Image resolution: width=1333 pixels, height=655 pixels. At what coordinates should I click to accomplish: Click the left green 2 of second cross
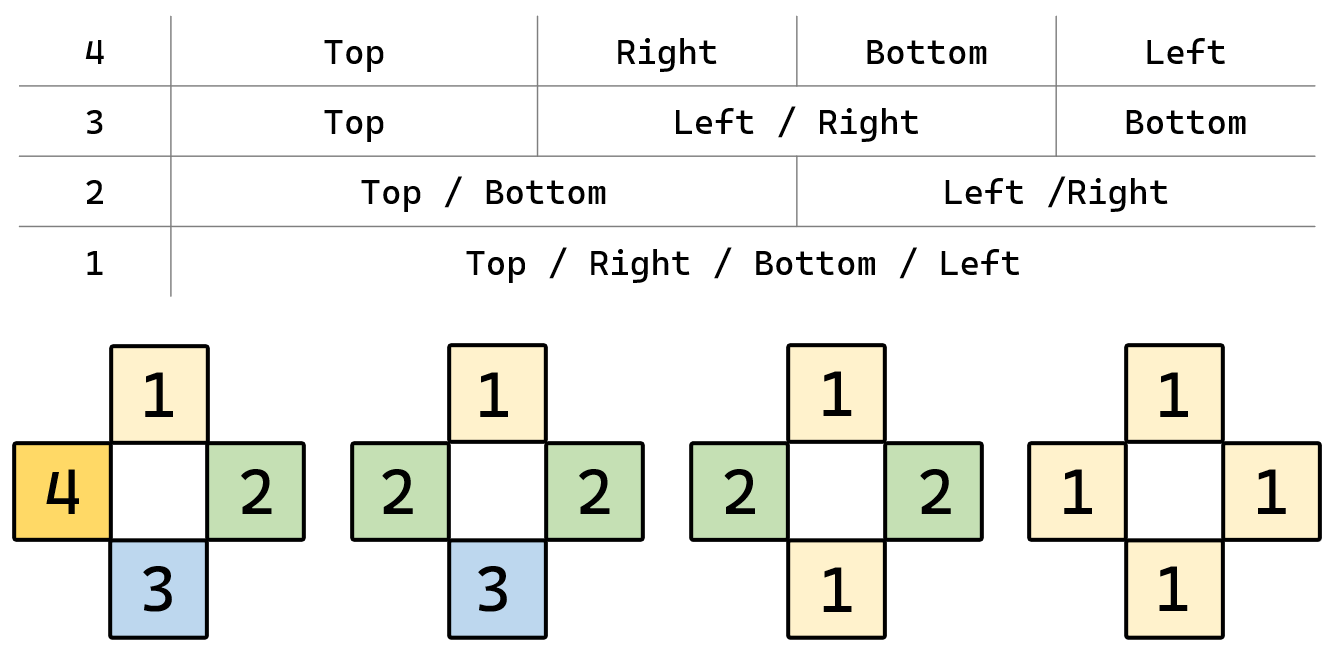tap(400, 492)
